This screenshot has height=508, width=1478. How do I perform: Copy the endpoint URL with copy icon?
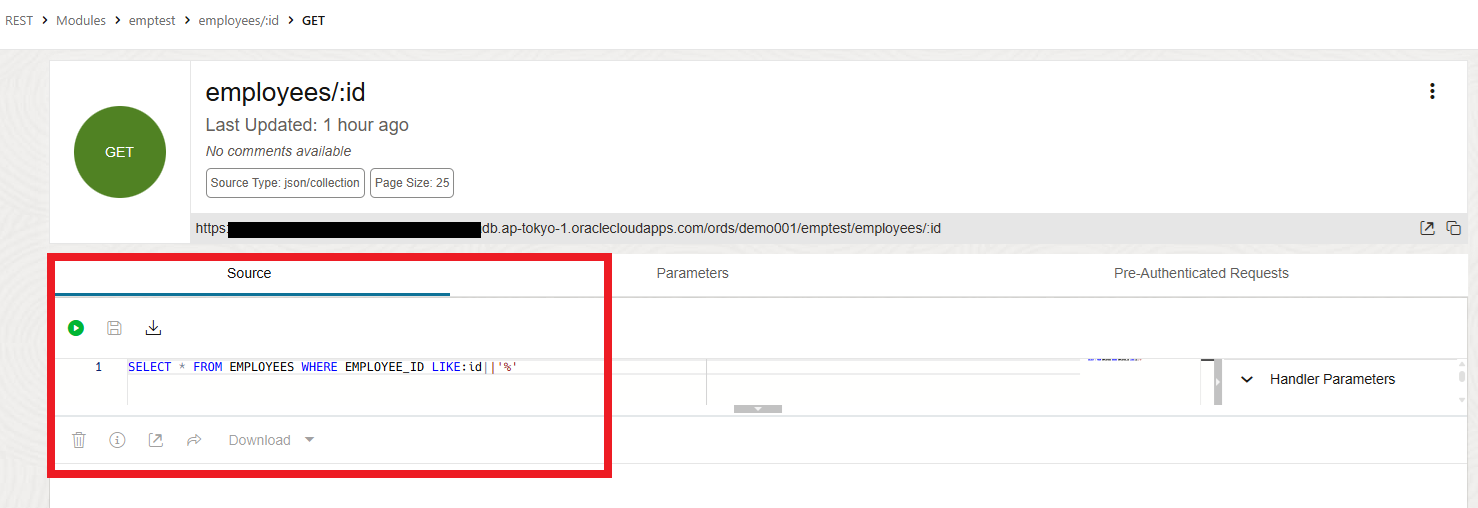1454,228
